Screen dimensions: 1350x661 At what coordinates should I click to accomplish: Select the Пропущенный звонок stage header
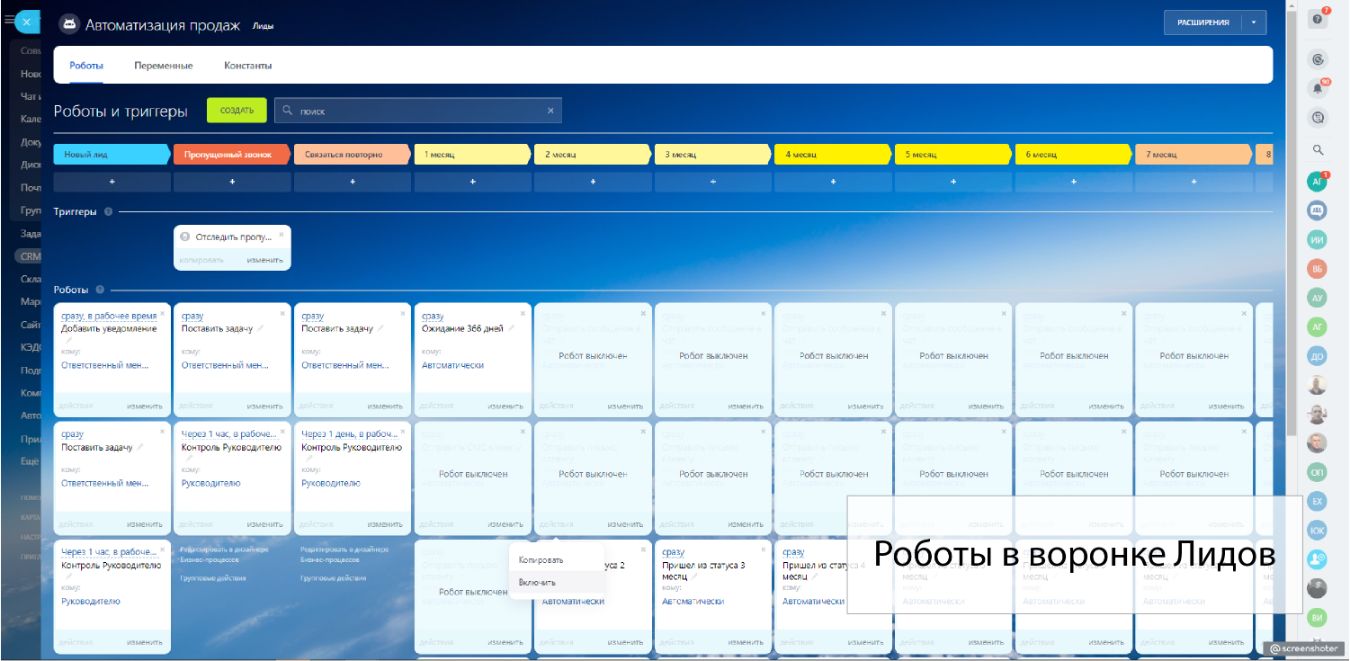click(232, 155)
